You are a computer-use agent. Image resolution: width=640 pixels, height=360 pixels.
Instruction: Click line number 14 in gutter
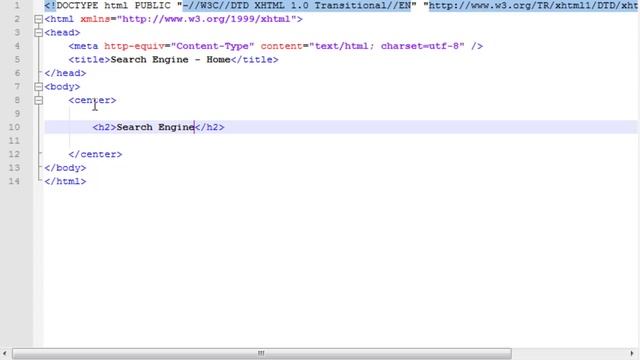point(14,181)
